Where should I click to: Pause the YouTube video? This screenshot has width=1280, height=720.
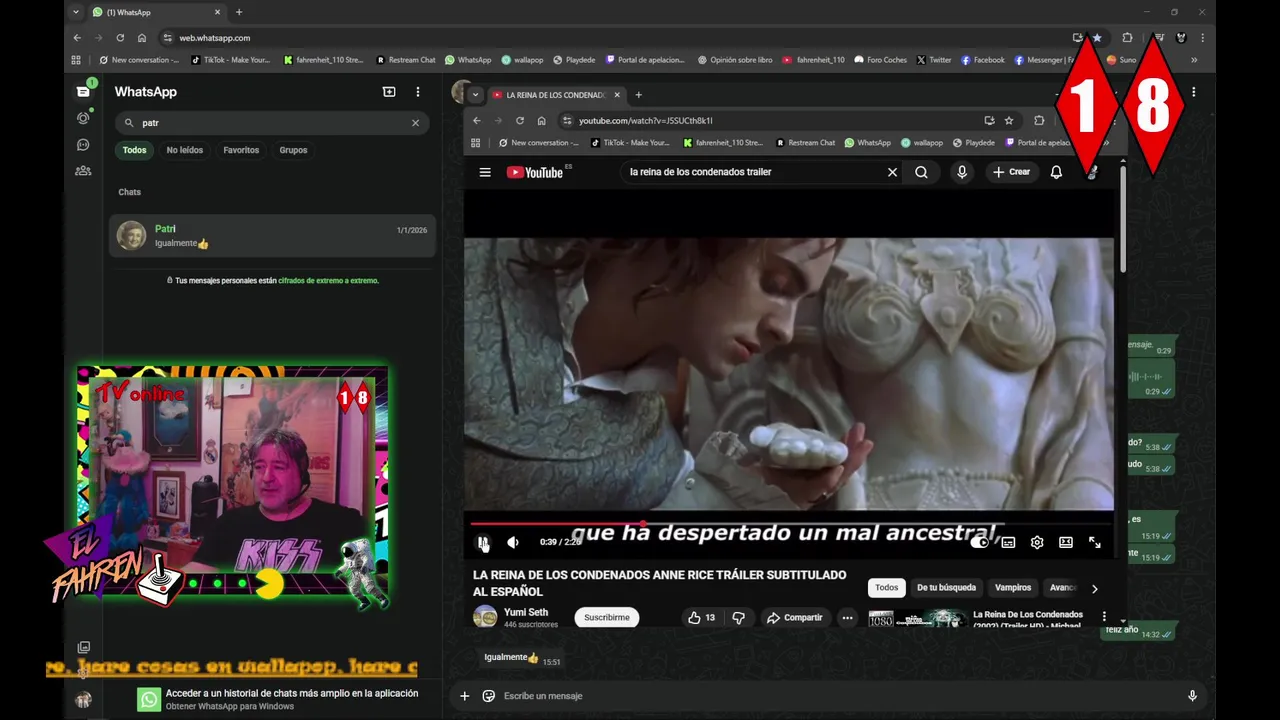[x=483, y=542]
